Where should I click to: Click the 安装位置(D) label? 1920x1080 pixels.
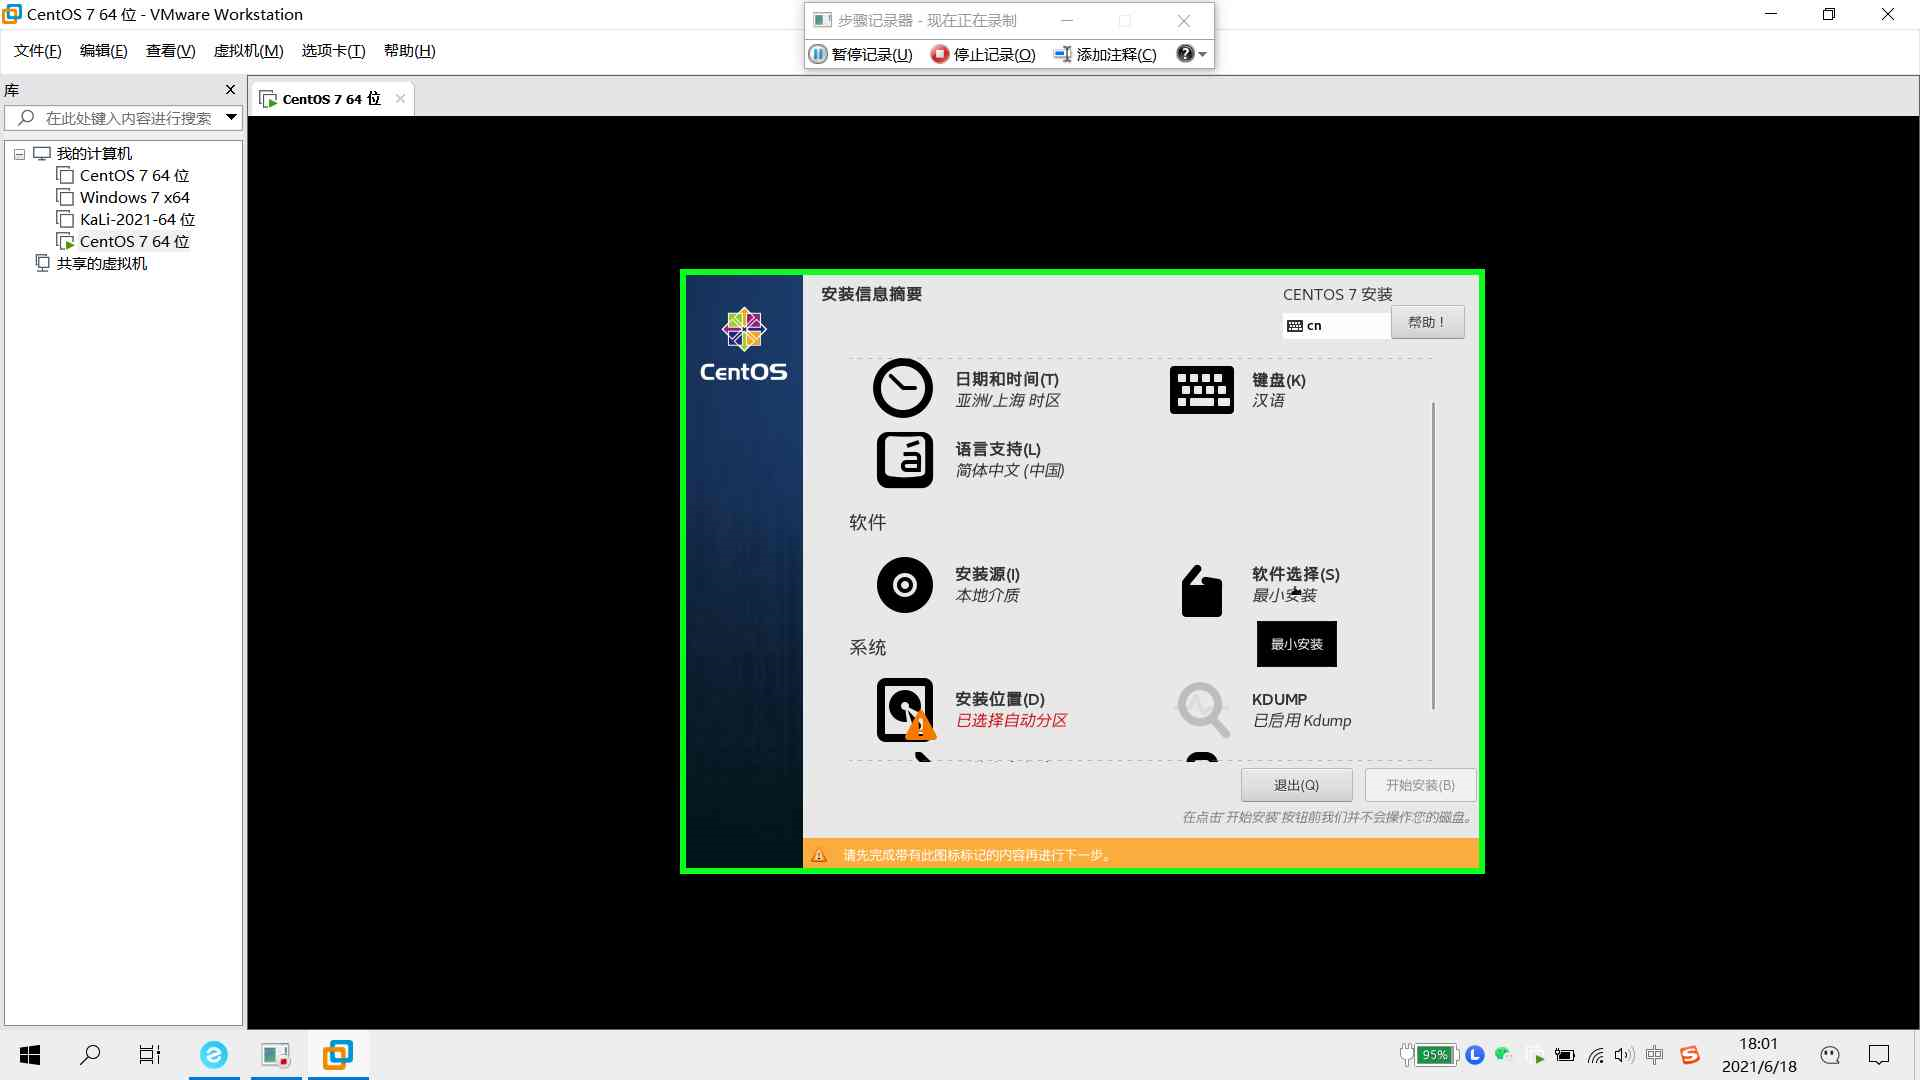(x=999, y=699)
